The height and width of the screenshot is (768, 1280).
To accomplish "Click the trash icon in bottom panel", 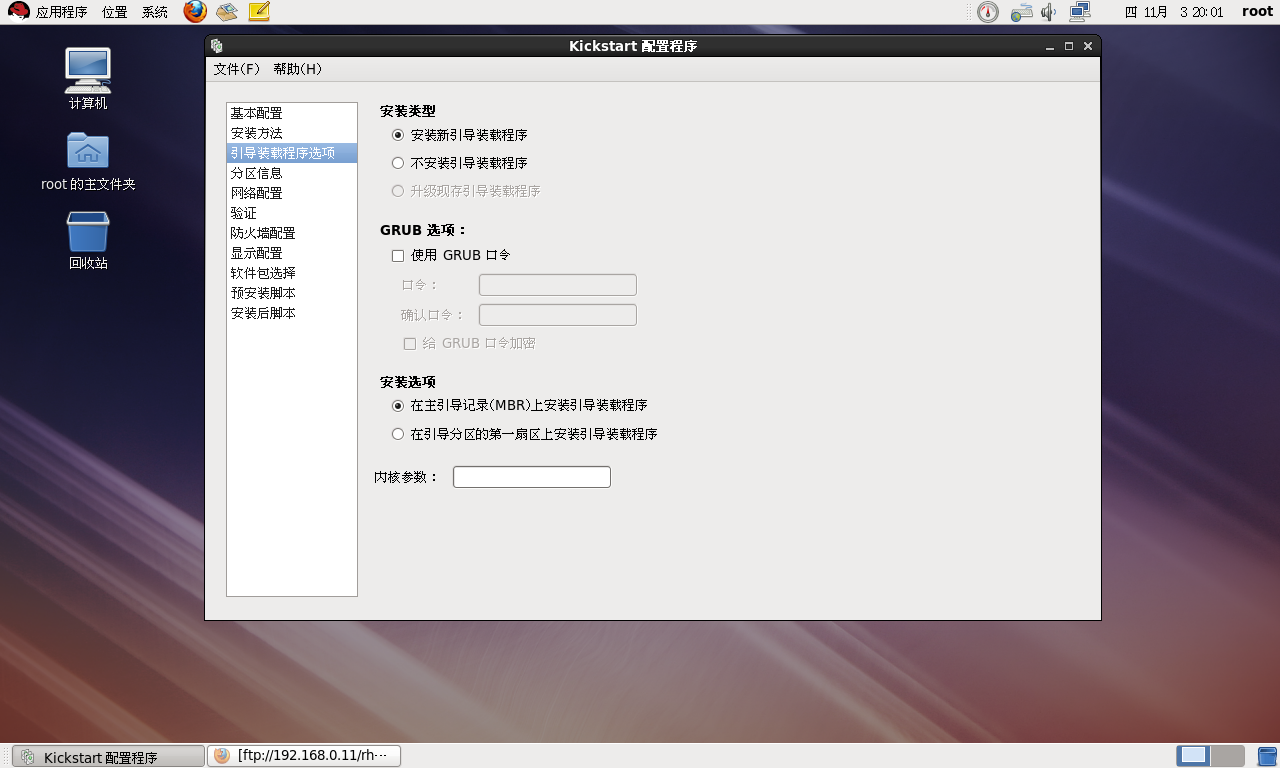I will click(1267, 756).
